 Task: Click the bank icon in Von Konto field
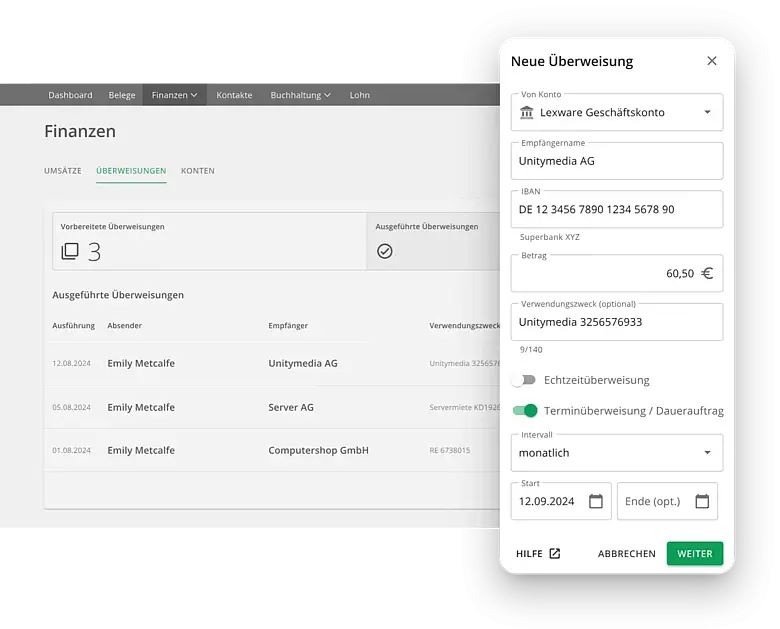(526, 112)
